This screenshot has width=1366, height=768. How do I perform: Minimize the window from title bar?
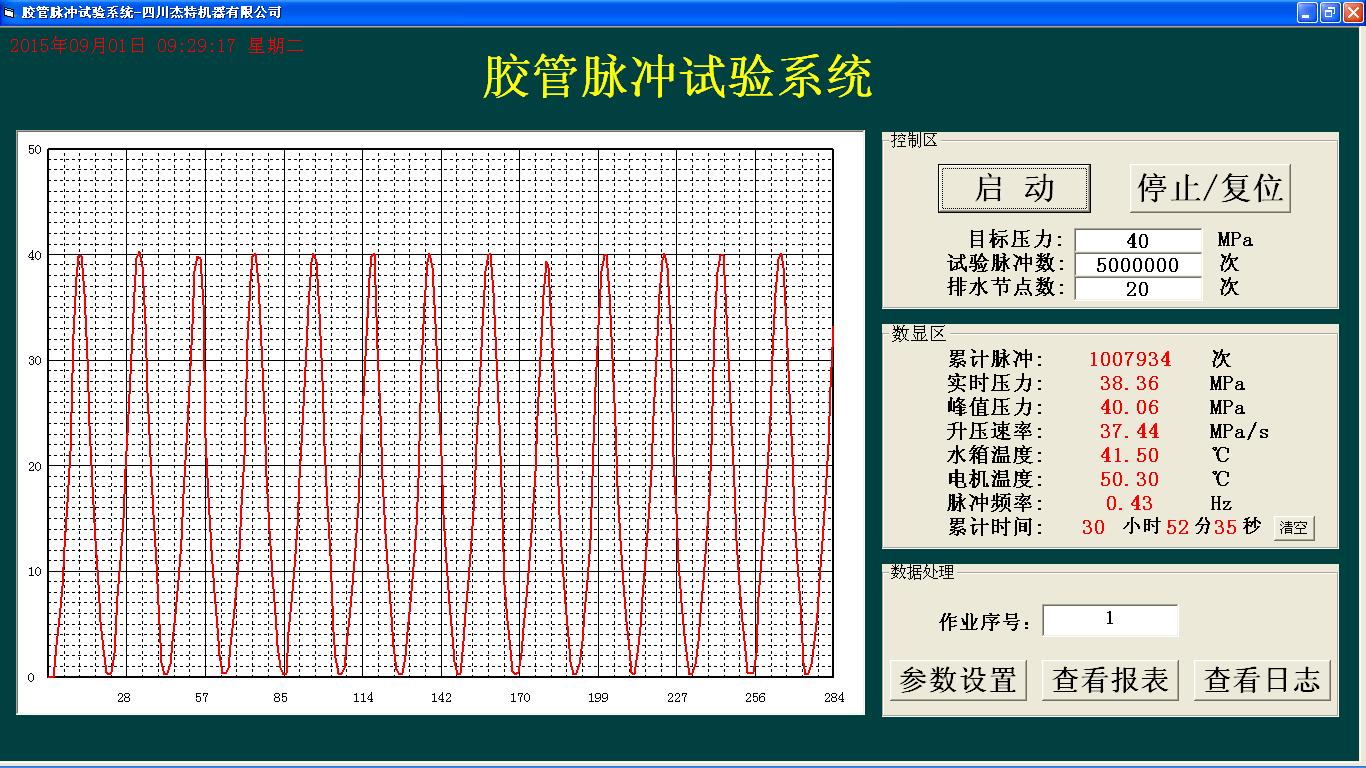(1307, 12)
